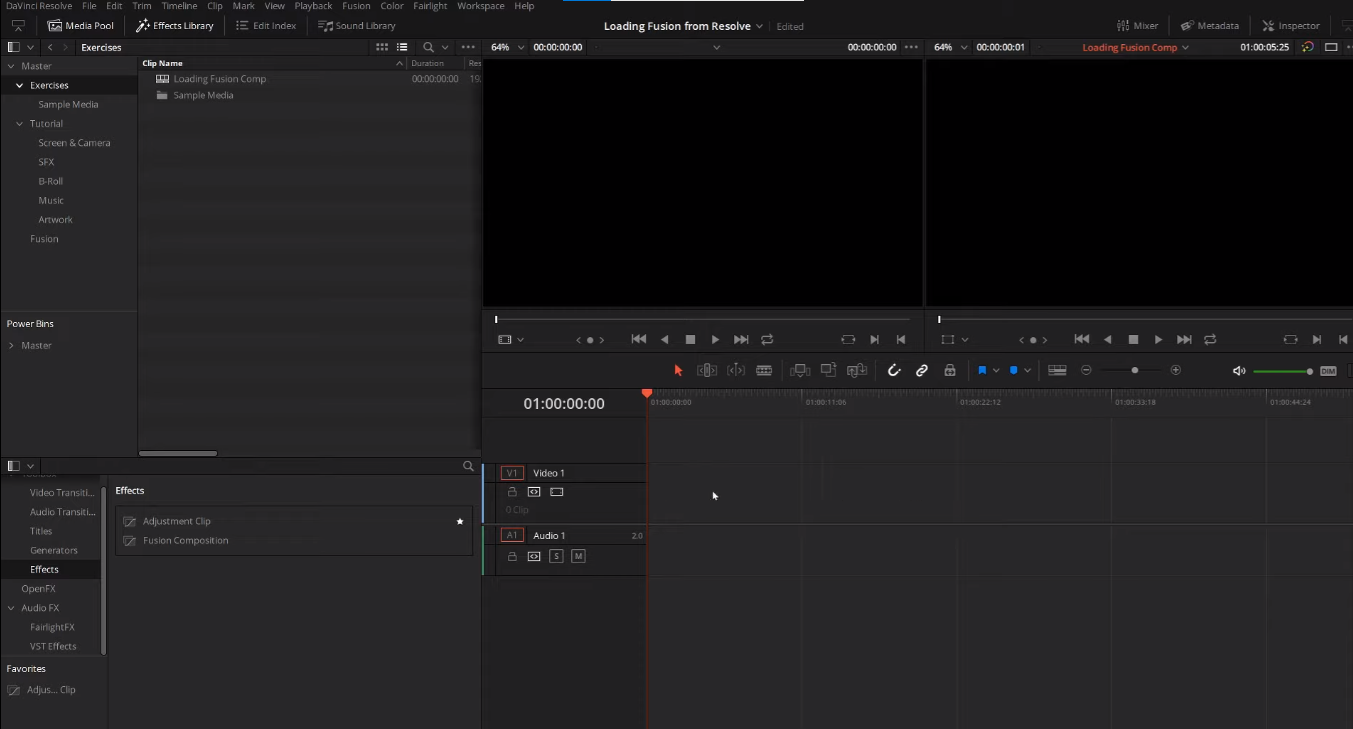Lock the Video 1 track
Image resolution: width=1353 pixels, height=729 pixels.
pyautogui.click(x=512, y=491)
